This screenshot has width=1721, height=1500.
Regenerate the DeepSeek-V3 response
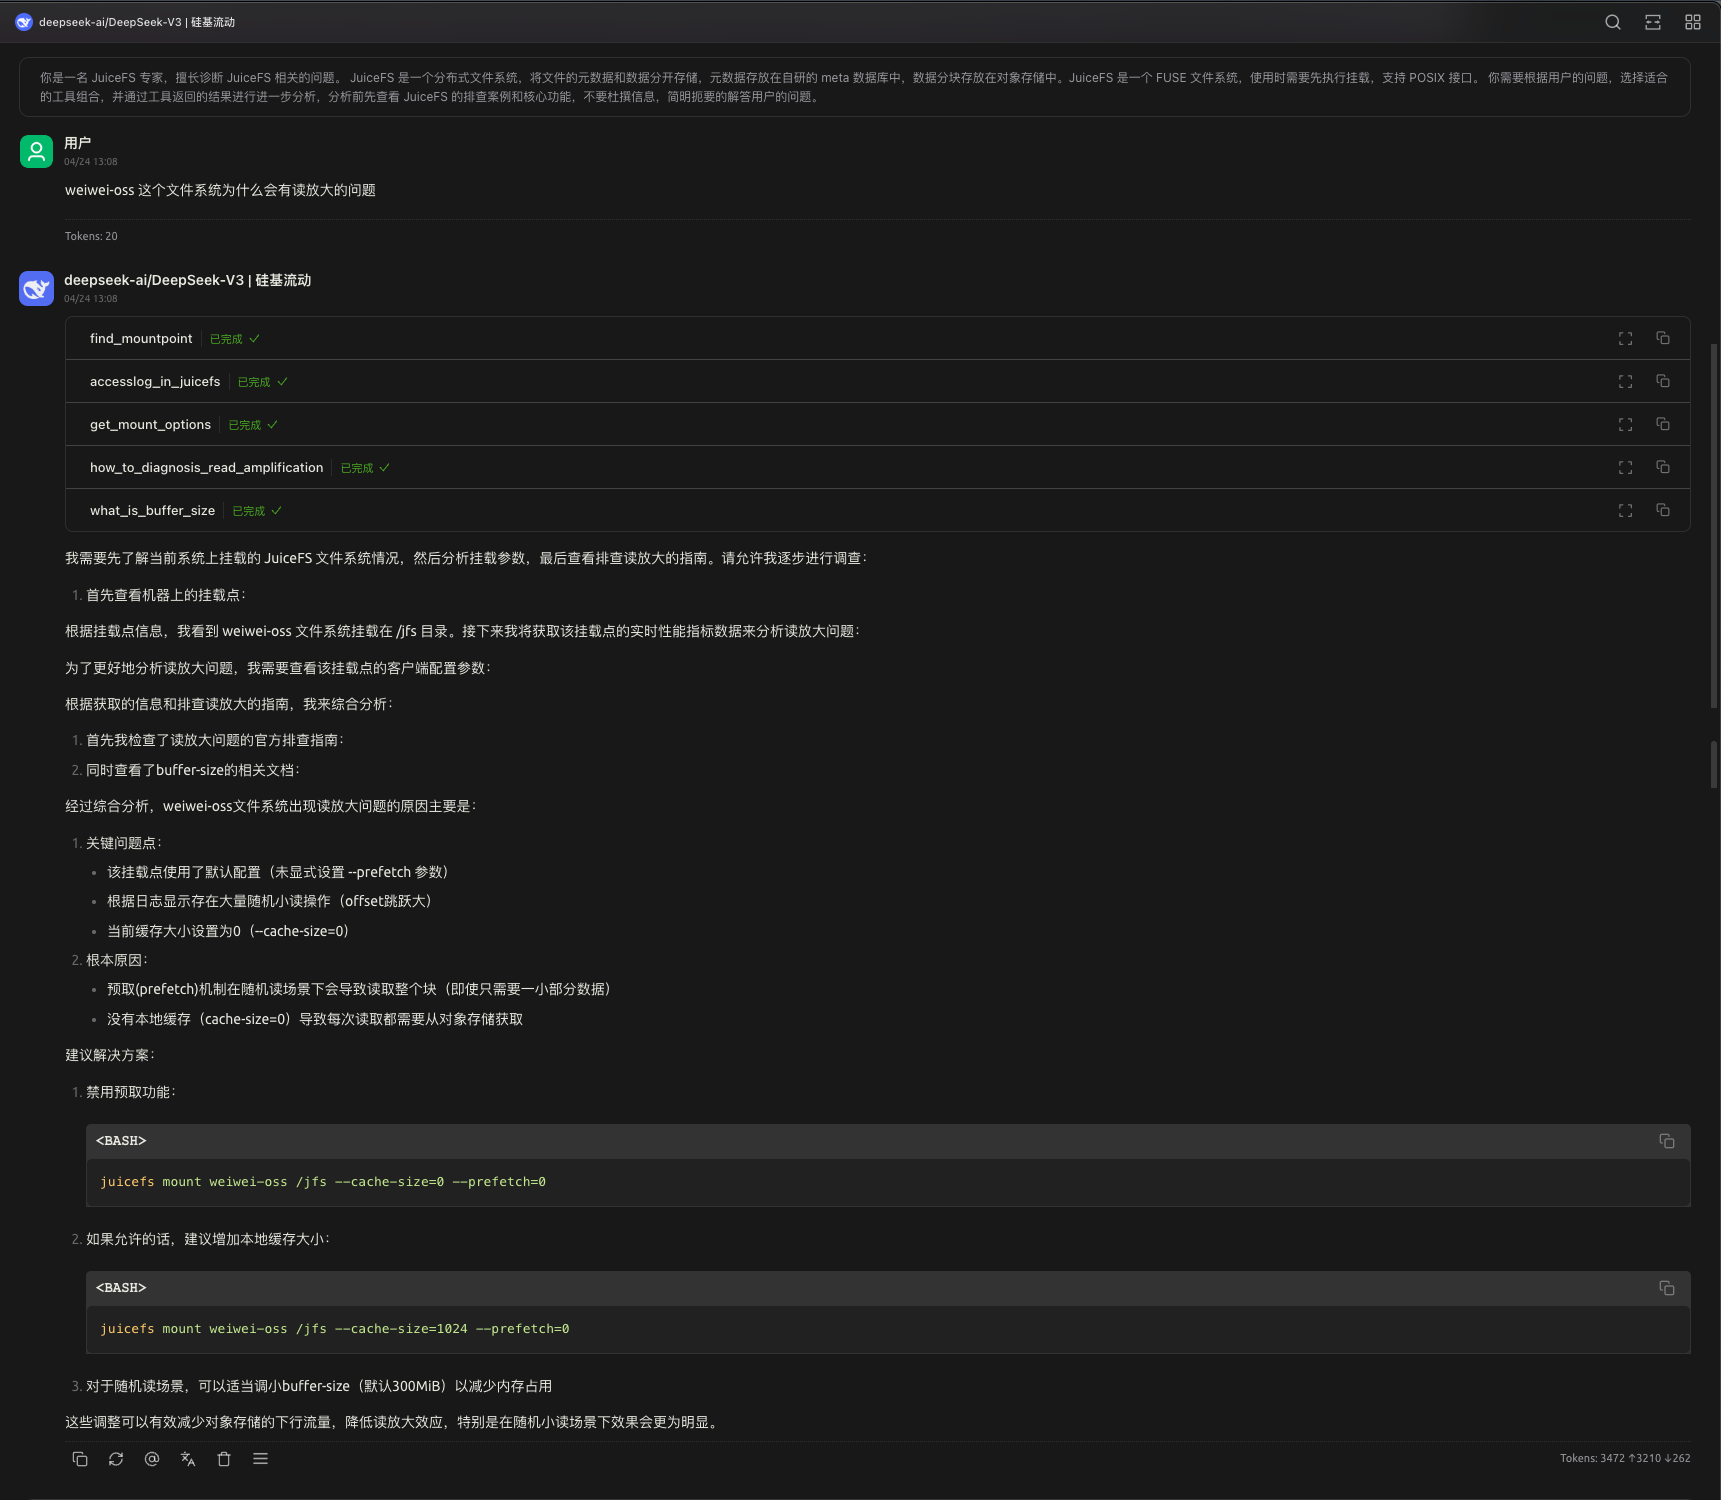pos(115,1459)
